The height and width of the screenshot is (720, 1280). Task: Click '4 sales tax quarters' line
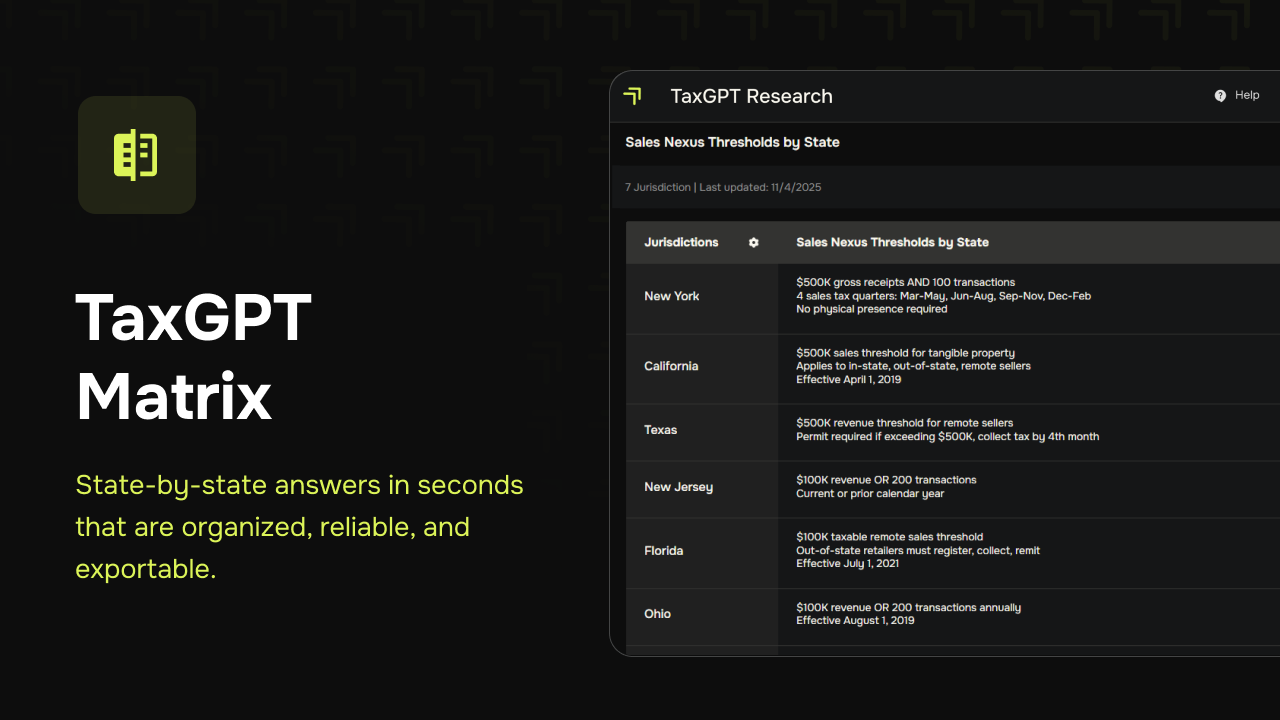pyautogui.click(x=943, y=296)
